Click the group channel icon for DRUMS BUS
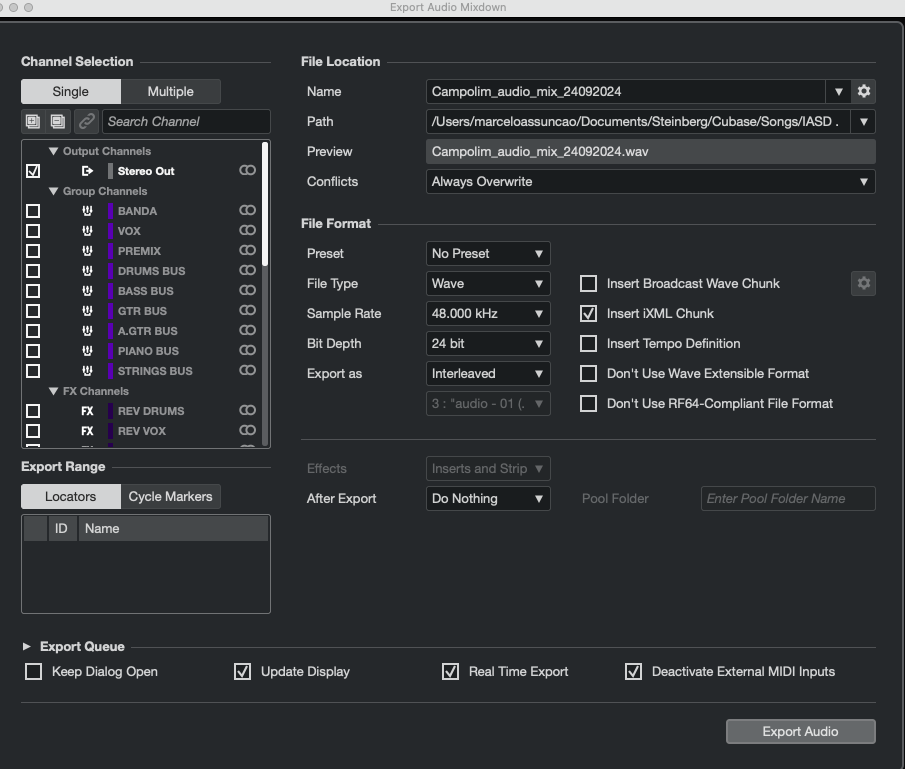The width and height of the screenshot is (905, 769). coord(87,271)
